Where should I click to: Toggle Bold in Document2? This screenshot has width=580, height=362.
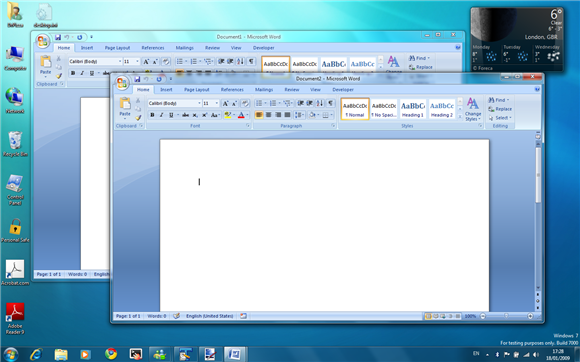tap(152, 115)
